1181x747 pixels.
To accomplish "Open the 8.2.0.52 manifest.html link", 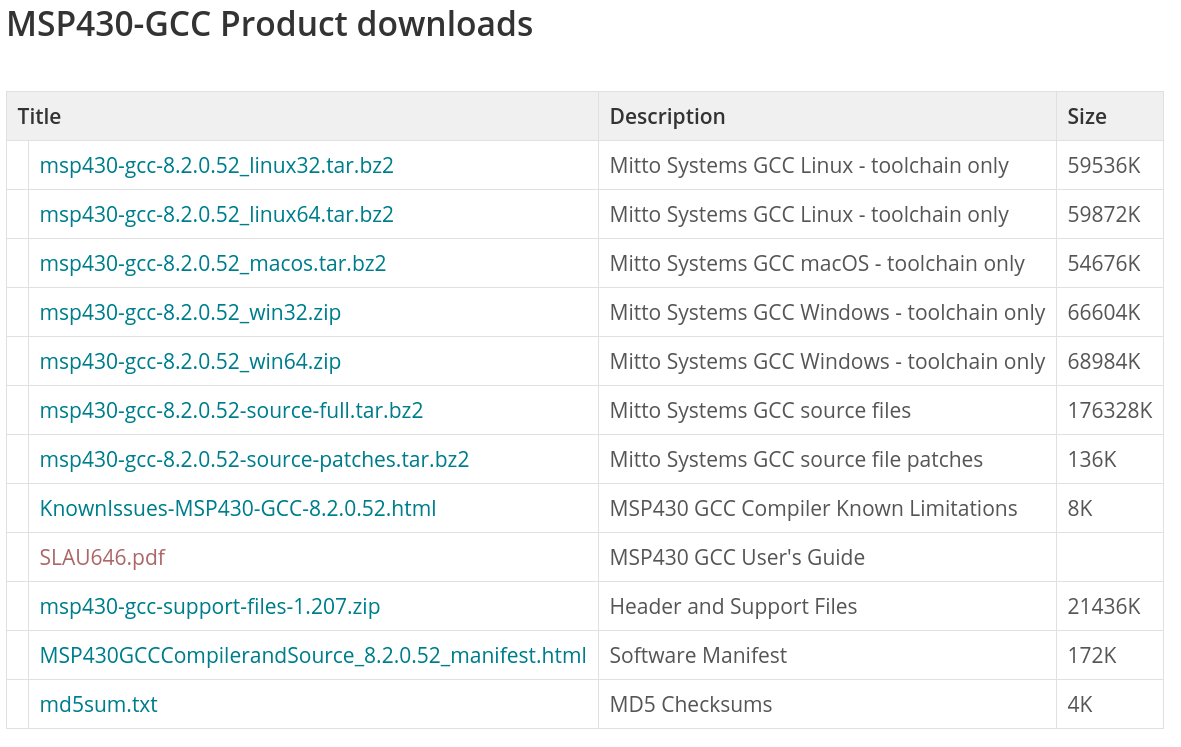I will (x=313, y=654).
